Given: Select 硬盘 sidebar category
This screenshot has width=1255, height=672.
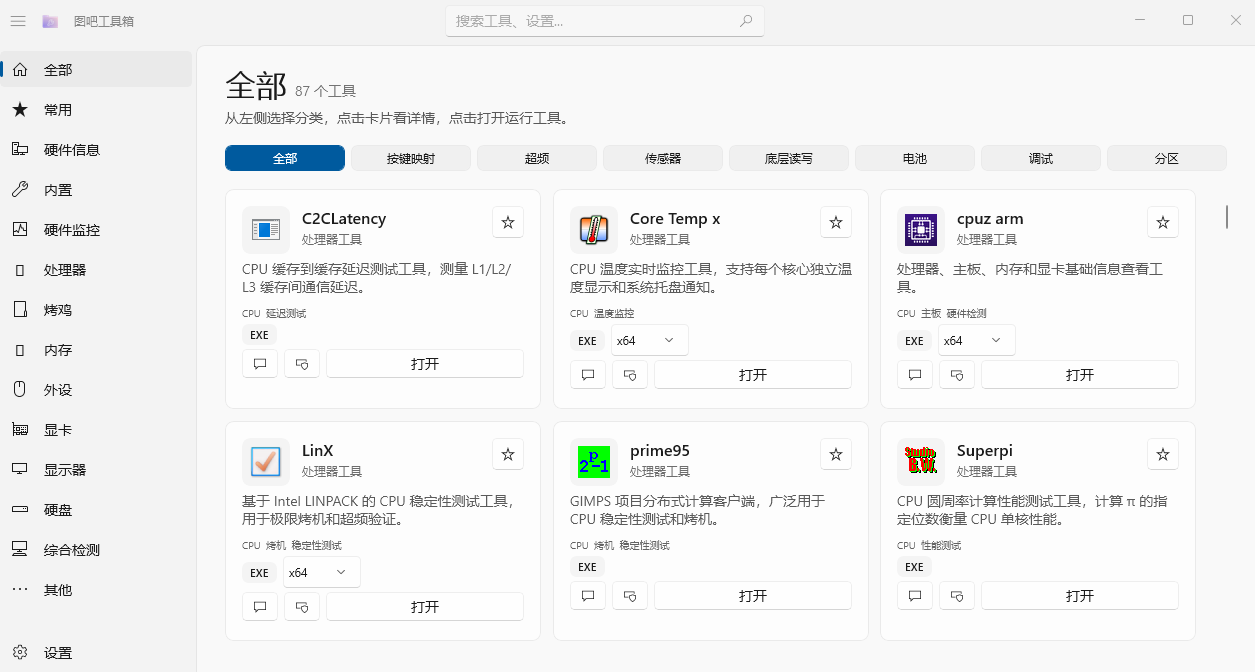Looking at the screenshot, I should pyautogui.click(x=96, y=510).
